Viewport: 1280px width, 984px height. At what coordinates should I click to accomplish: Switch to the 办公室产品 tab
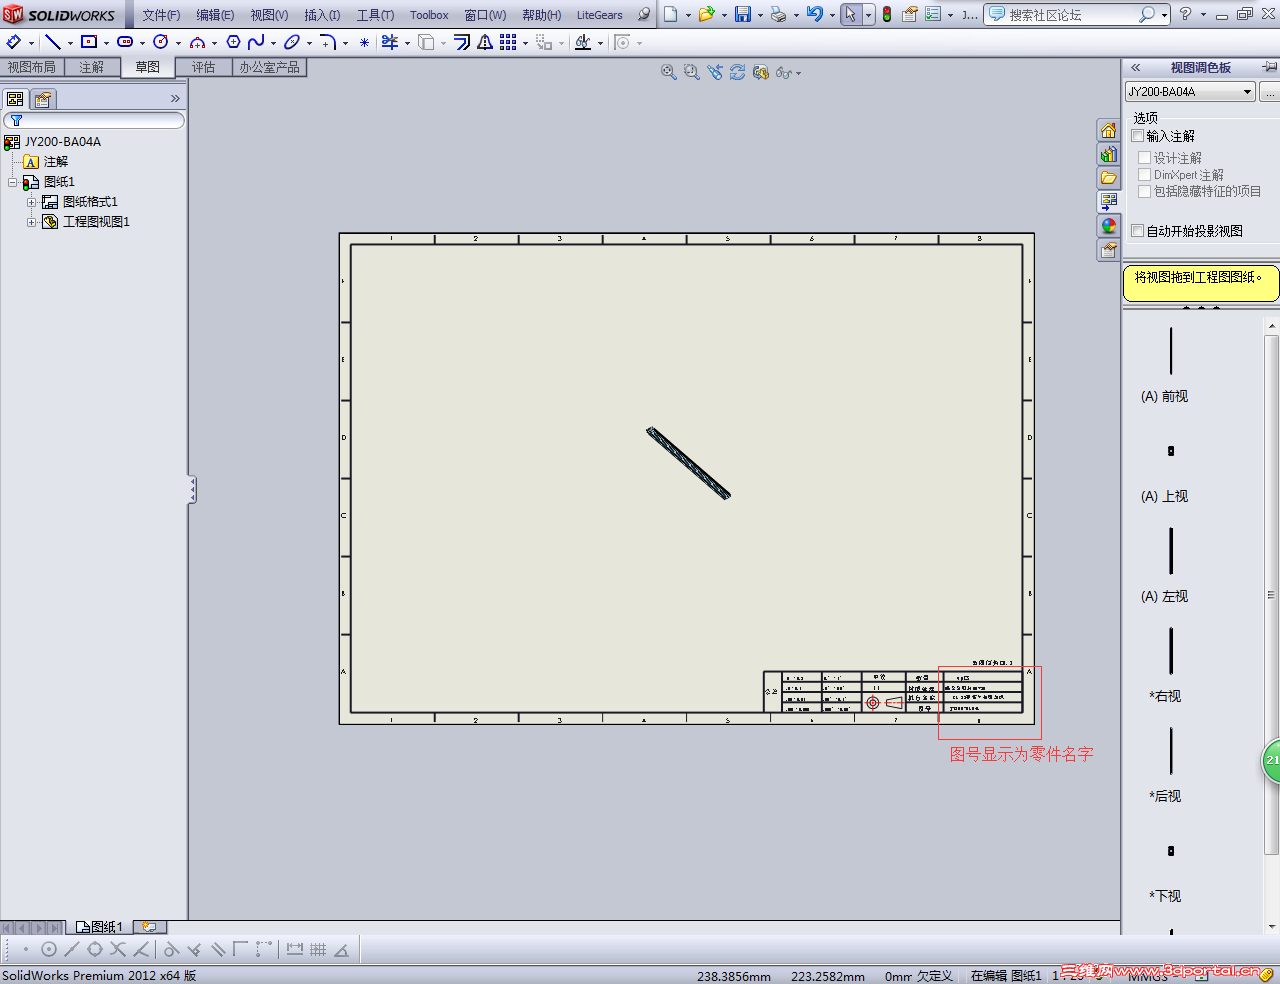click(269, 67)
